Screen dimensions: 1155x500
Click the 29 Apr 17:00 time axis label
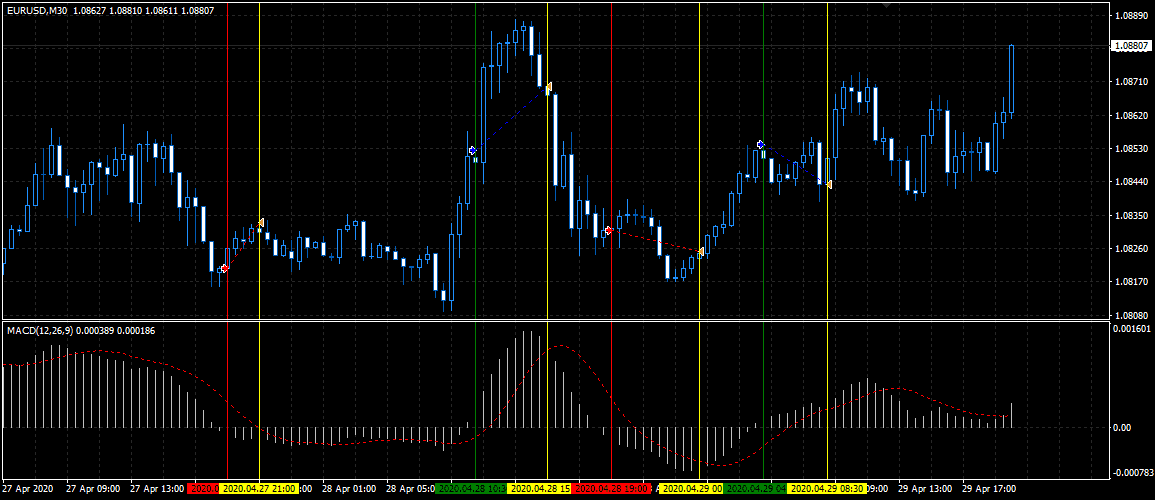(x=990, y=488)
